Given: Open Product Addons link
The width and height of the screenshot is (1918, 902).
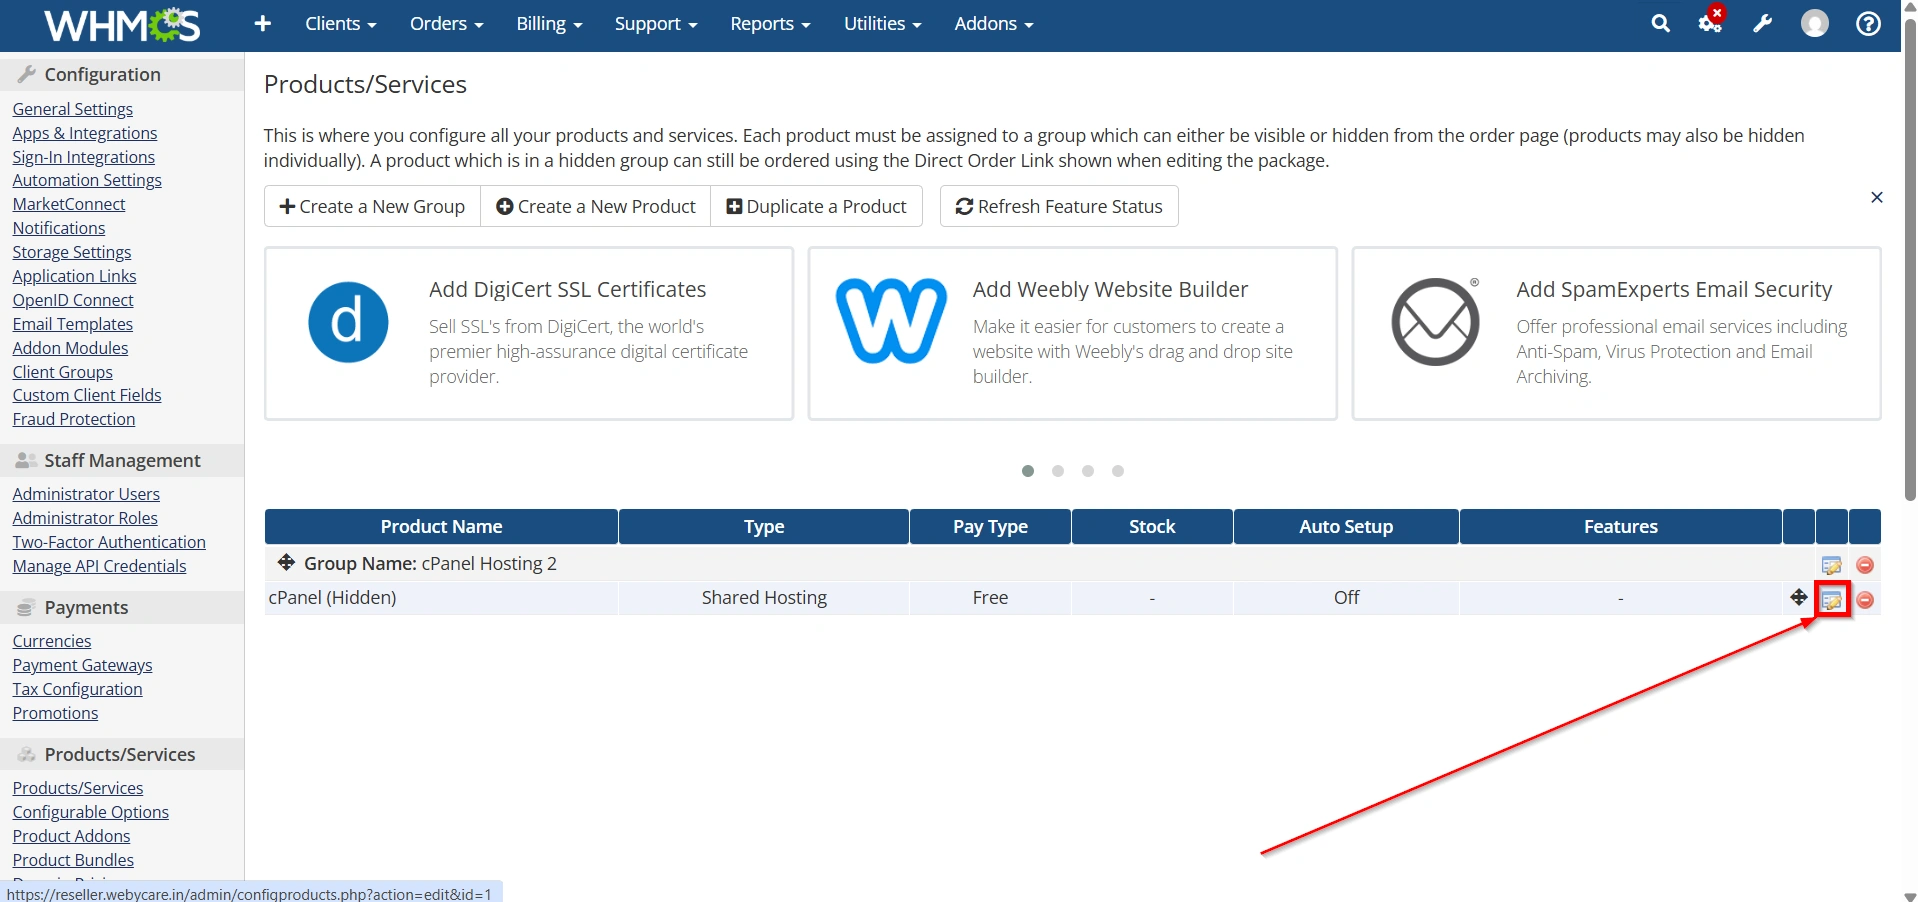Looking at the screenshot, I should point(72,836).
